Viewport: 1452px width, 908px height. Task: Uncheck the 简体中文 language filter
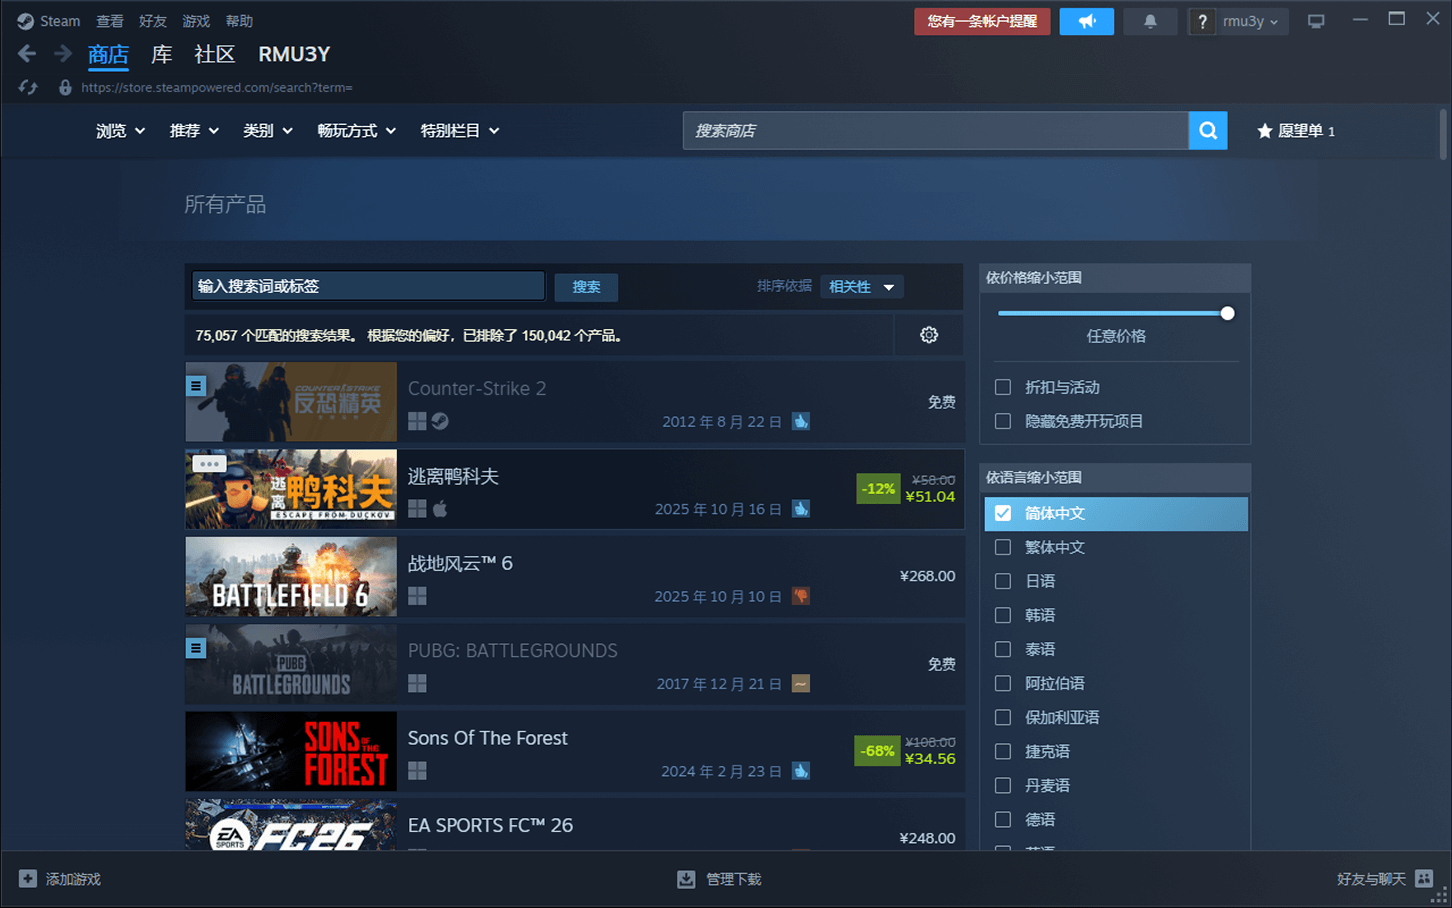[x=1003, y=513]
